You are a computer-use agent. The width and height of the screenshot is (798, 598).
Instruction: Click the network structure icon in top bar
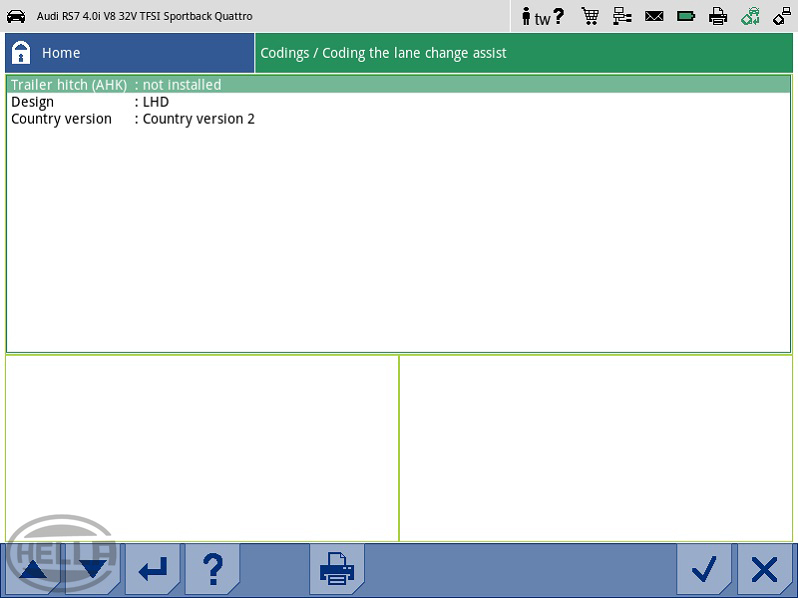coord(622,16)
